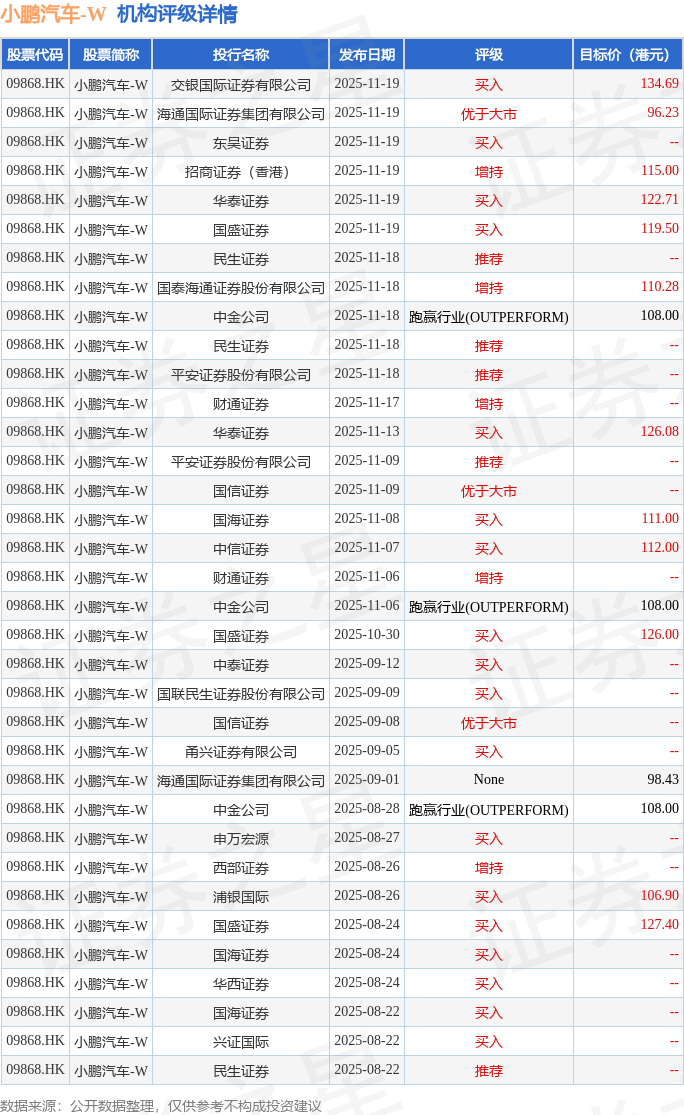
Task: Click the target price 127.40
Action: pos(659,925)
